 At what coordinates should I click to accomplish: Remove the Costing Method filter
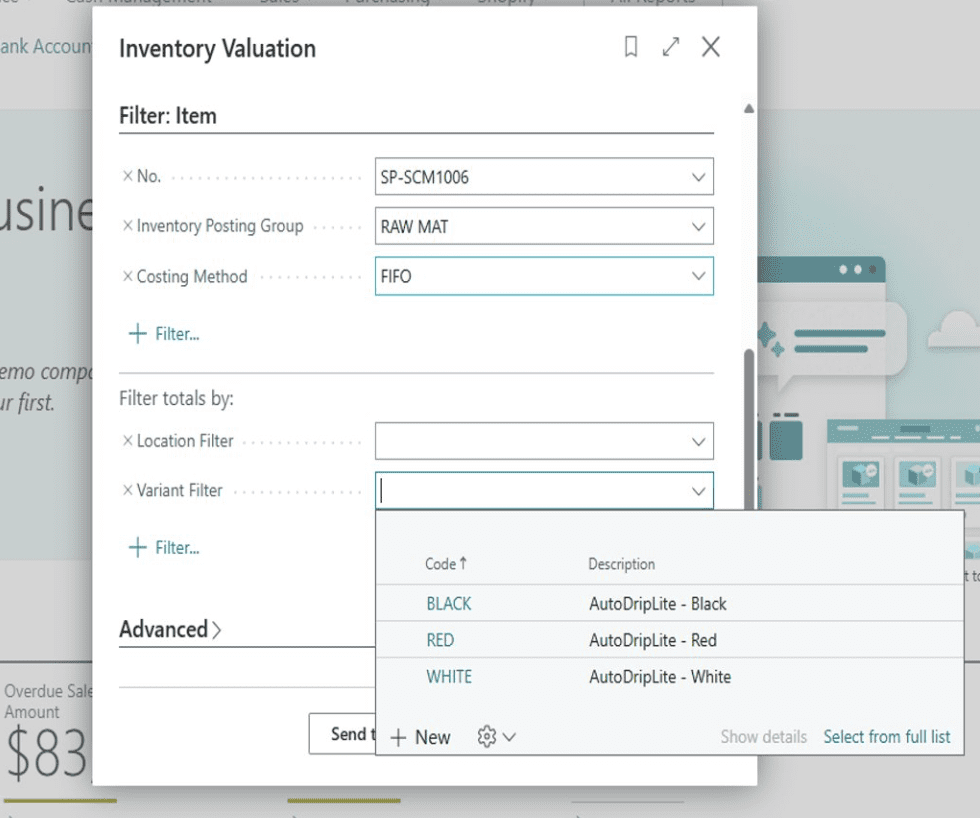pos(127,277)
